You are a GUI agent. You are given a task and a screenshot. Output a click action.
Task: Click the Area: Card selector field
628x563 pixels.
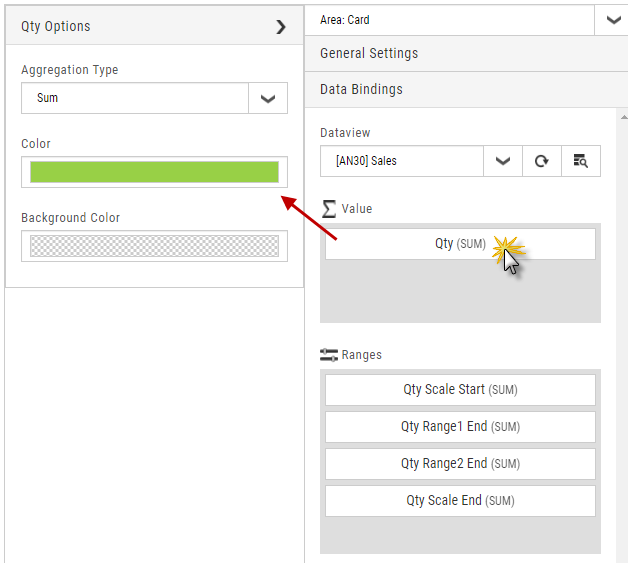click(449, 20)
